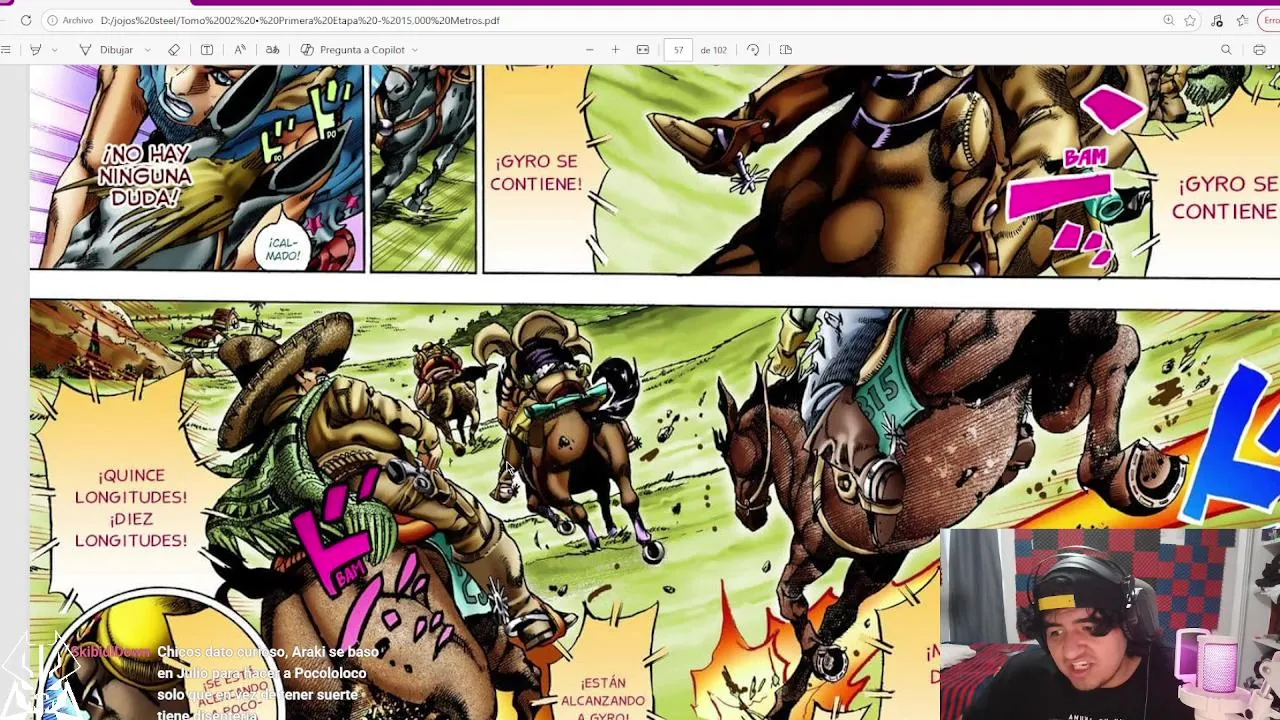Expand the Pregunta a Copilot dropdown arrow
Image resolution: width=1280 pixels, height=720 pixels.
pyautogui.click(x=415, y=50)
